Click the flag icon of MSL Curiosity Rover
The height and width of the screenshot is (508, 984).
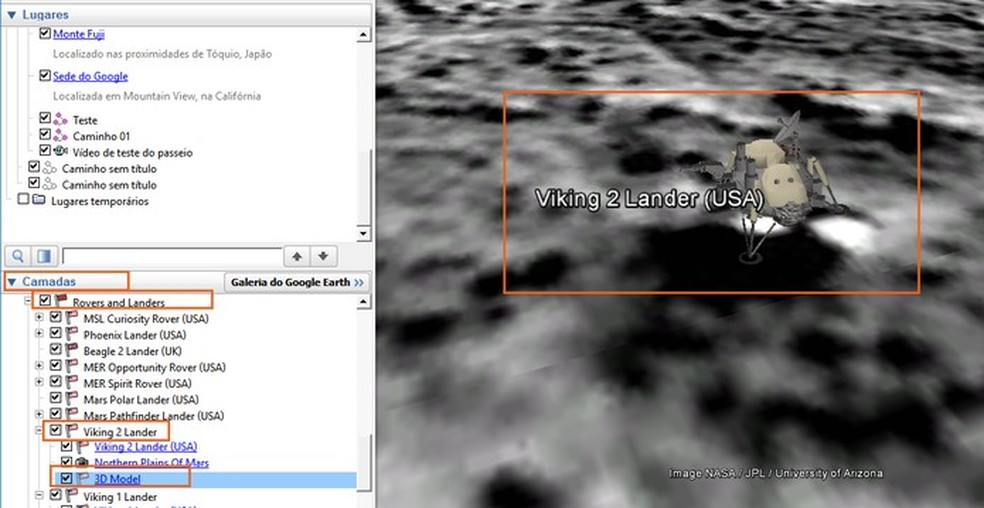(x=72, y=318)
